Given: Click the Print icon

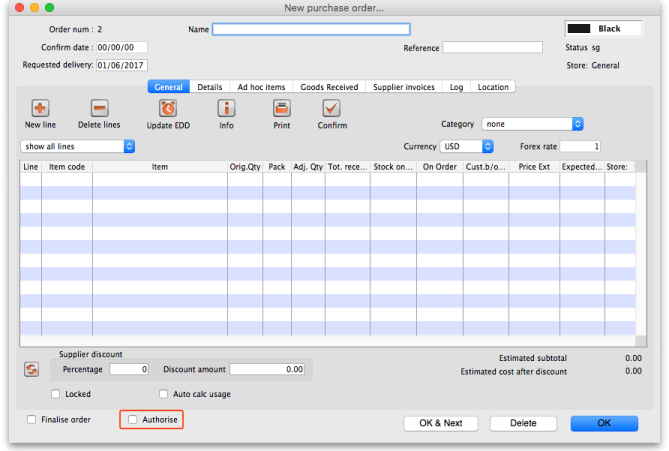Looking at the screenshot, I should pyautogui.click(x=282, y=109).
